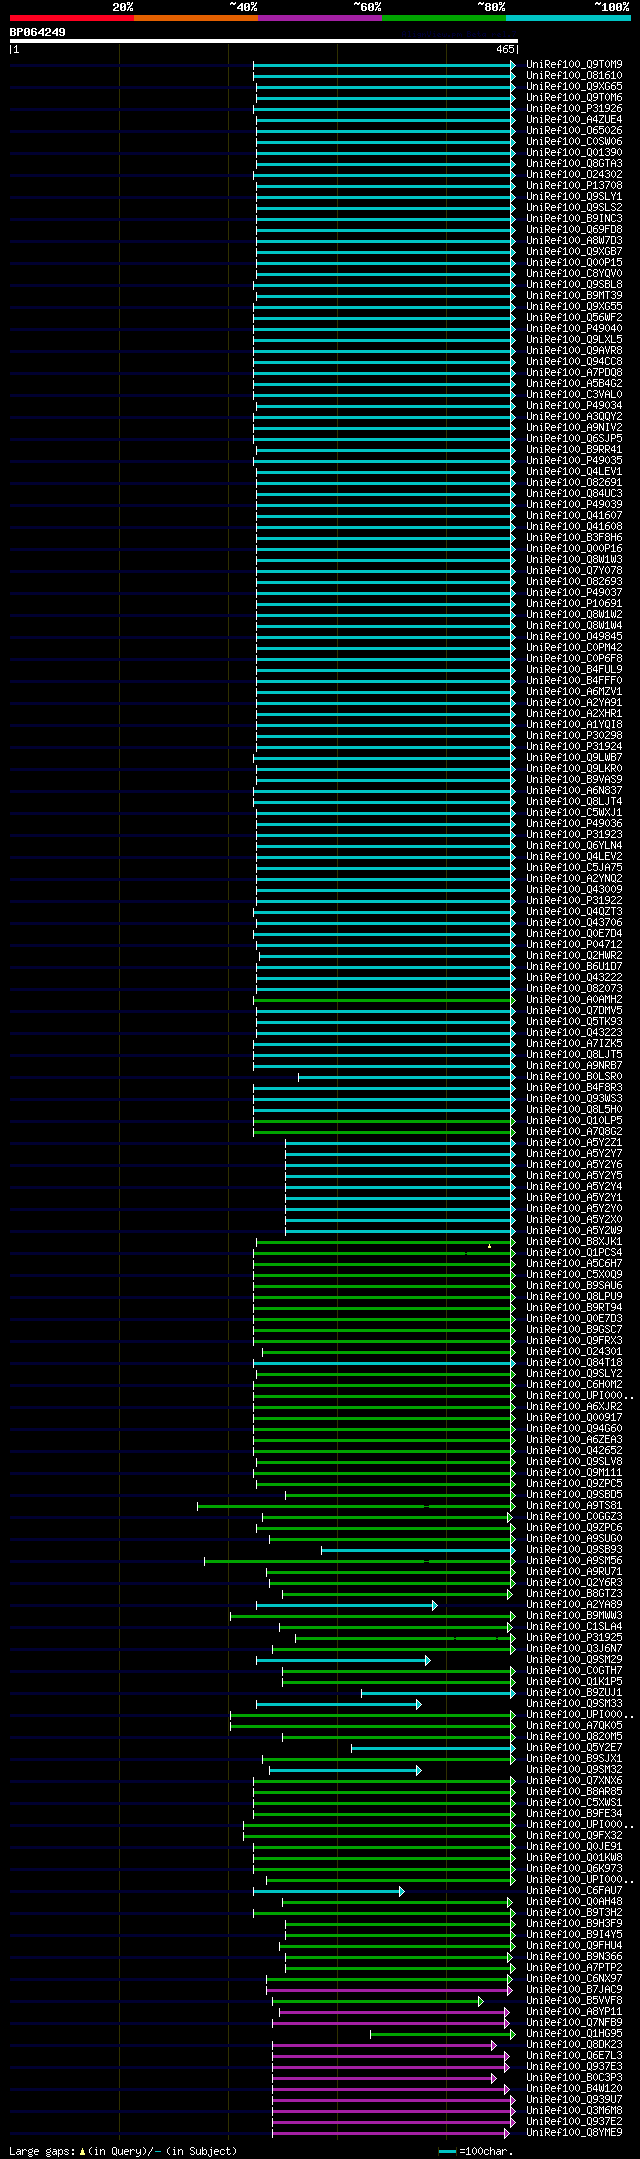This screenshot has width=640, height=2159.
Task: Click the white query sequence bar
Action: click(264, 41)
